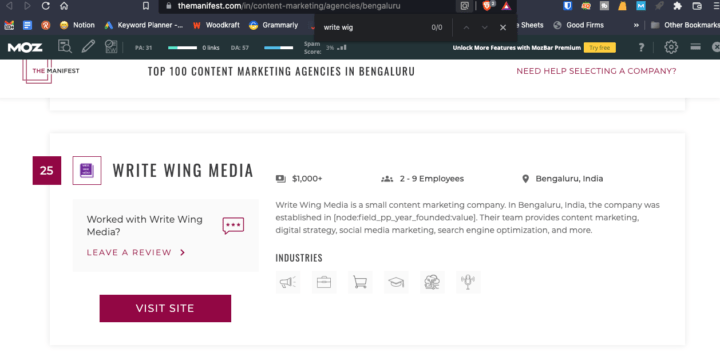
Task: Open the Write Wing Media company title
Action: tap(183, 170)
